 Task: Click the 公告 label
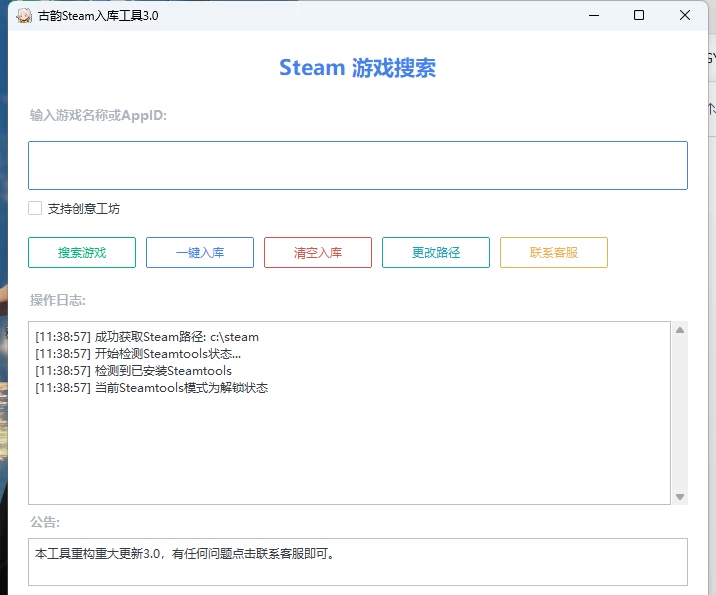point(45,521)
